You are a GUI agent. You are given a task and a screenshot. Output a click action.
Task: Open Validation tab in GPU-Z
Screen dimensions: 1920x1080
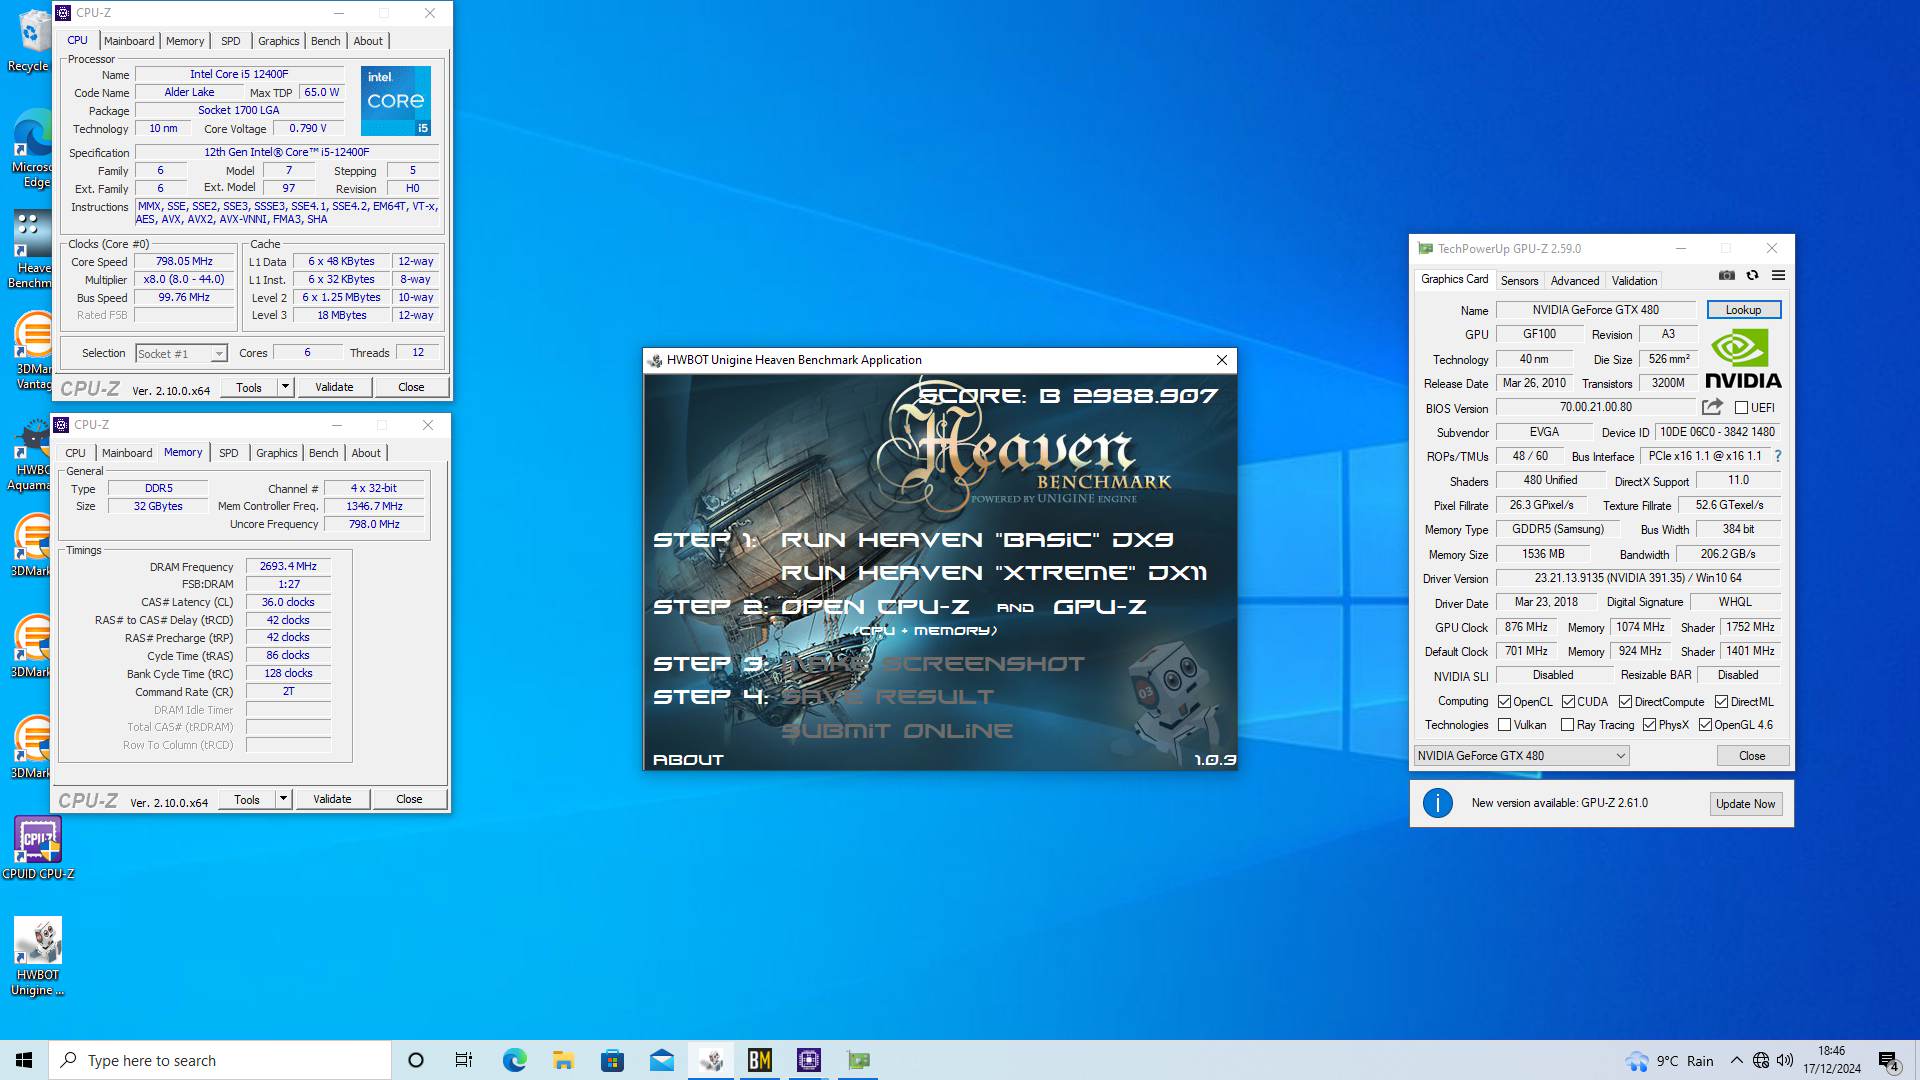(1634, 281)
